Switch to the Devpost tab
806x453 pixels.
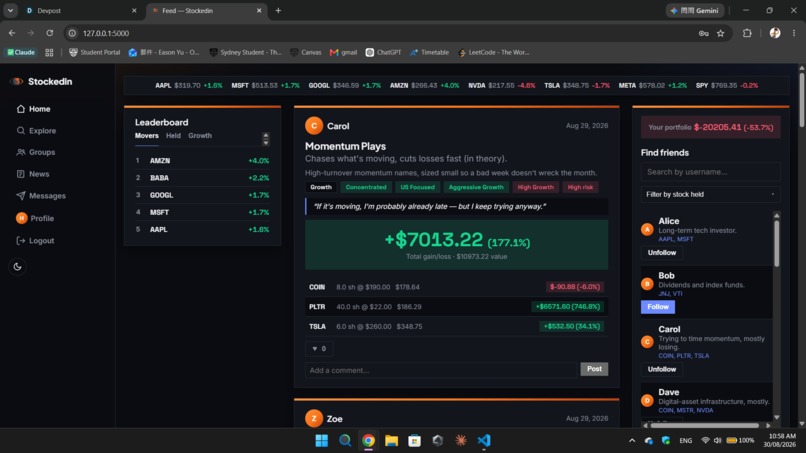click(82, 10)
